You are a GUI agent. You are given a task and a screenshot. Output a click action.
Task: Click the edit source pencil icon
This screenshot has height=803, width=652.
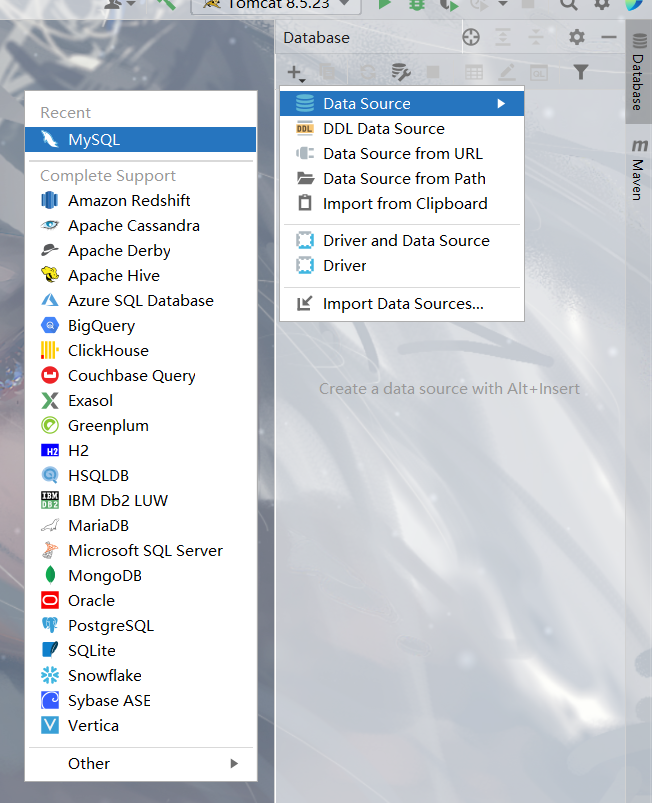coord(507,72)
